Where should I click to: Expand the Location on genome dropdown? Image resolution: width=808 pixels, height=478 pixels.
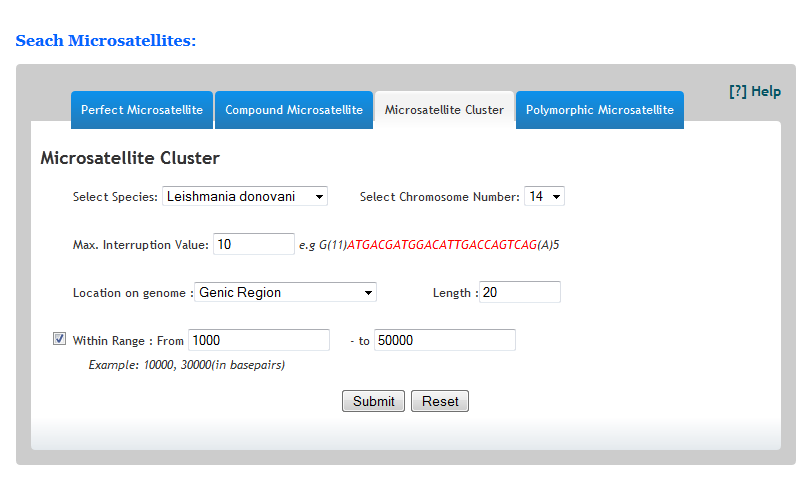(x=285, y=293)
